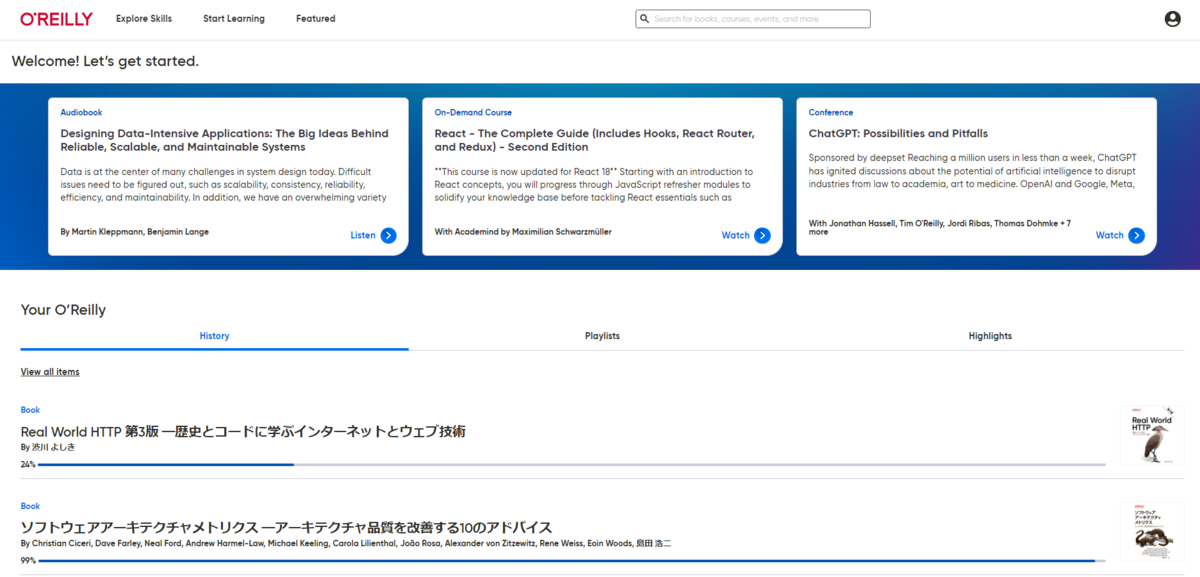
Task: Open the user account profile icon
Action: 1173,19
